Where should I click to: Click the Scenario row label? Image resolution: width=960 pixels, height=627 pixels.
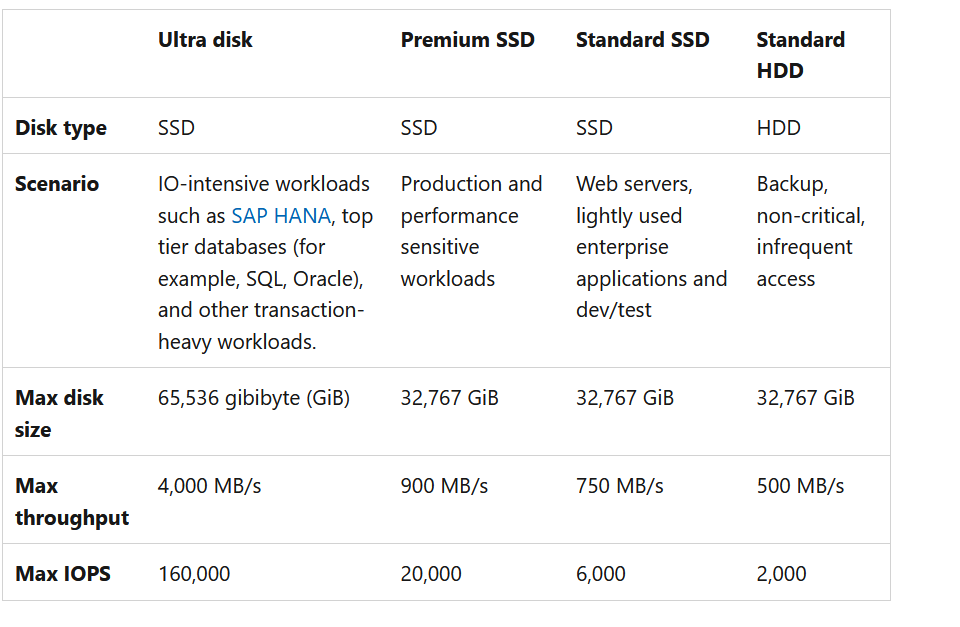tap(57, 184)
